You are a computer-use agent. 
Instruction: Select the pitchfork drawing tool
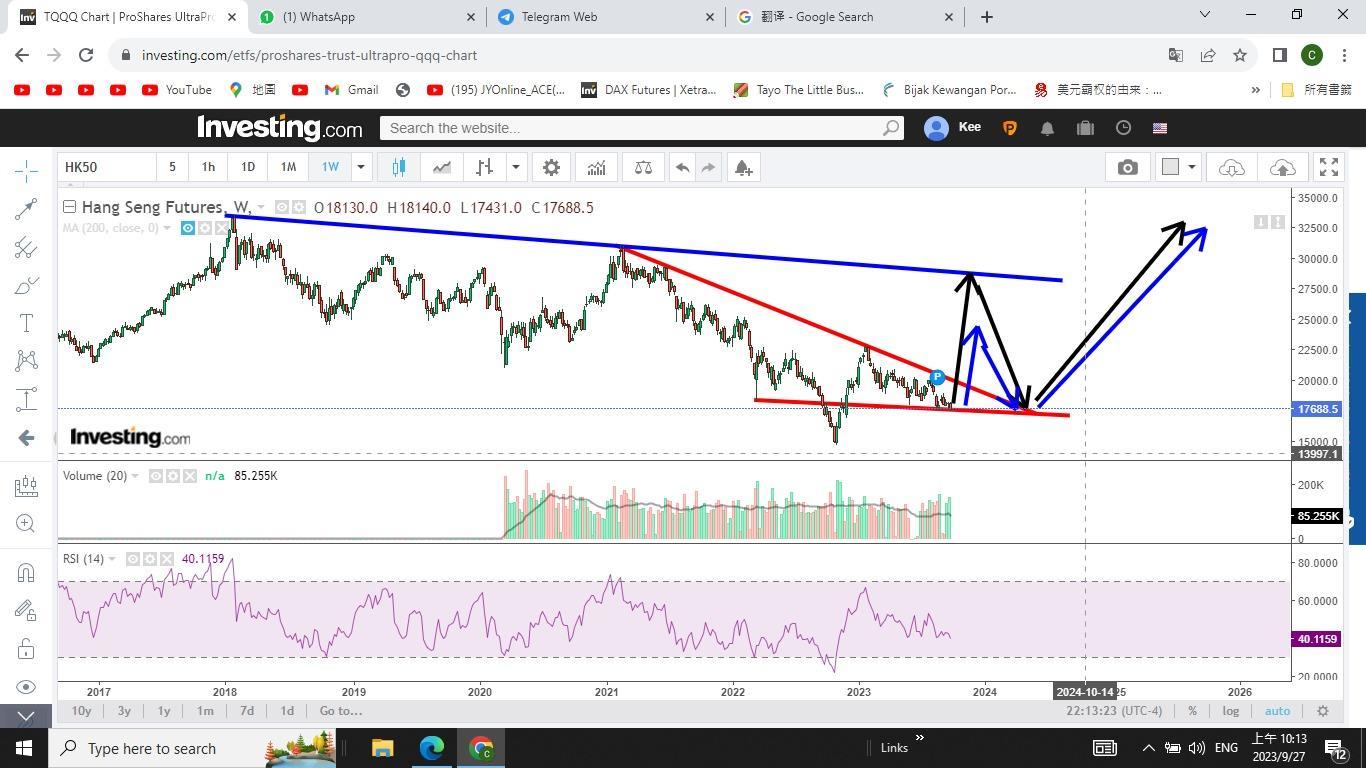coord(26,247)
